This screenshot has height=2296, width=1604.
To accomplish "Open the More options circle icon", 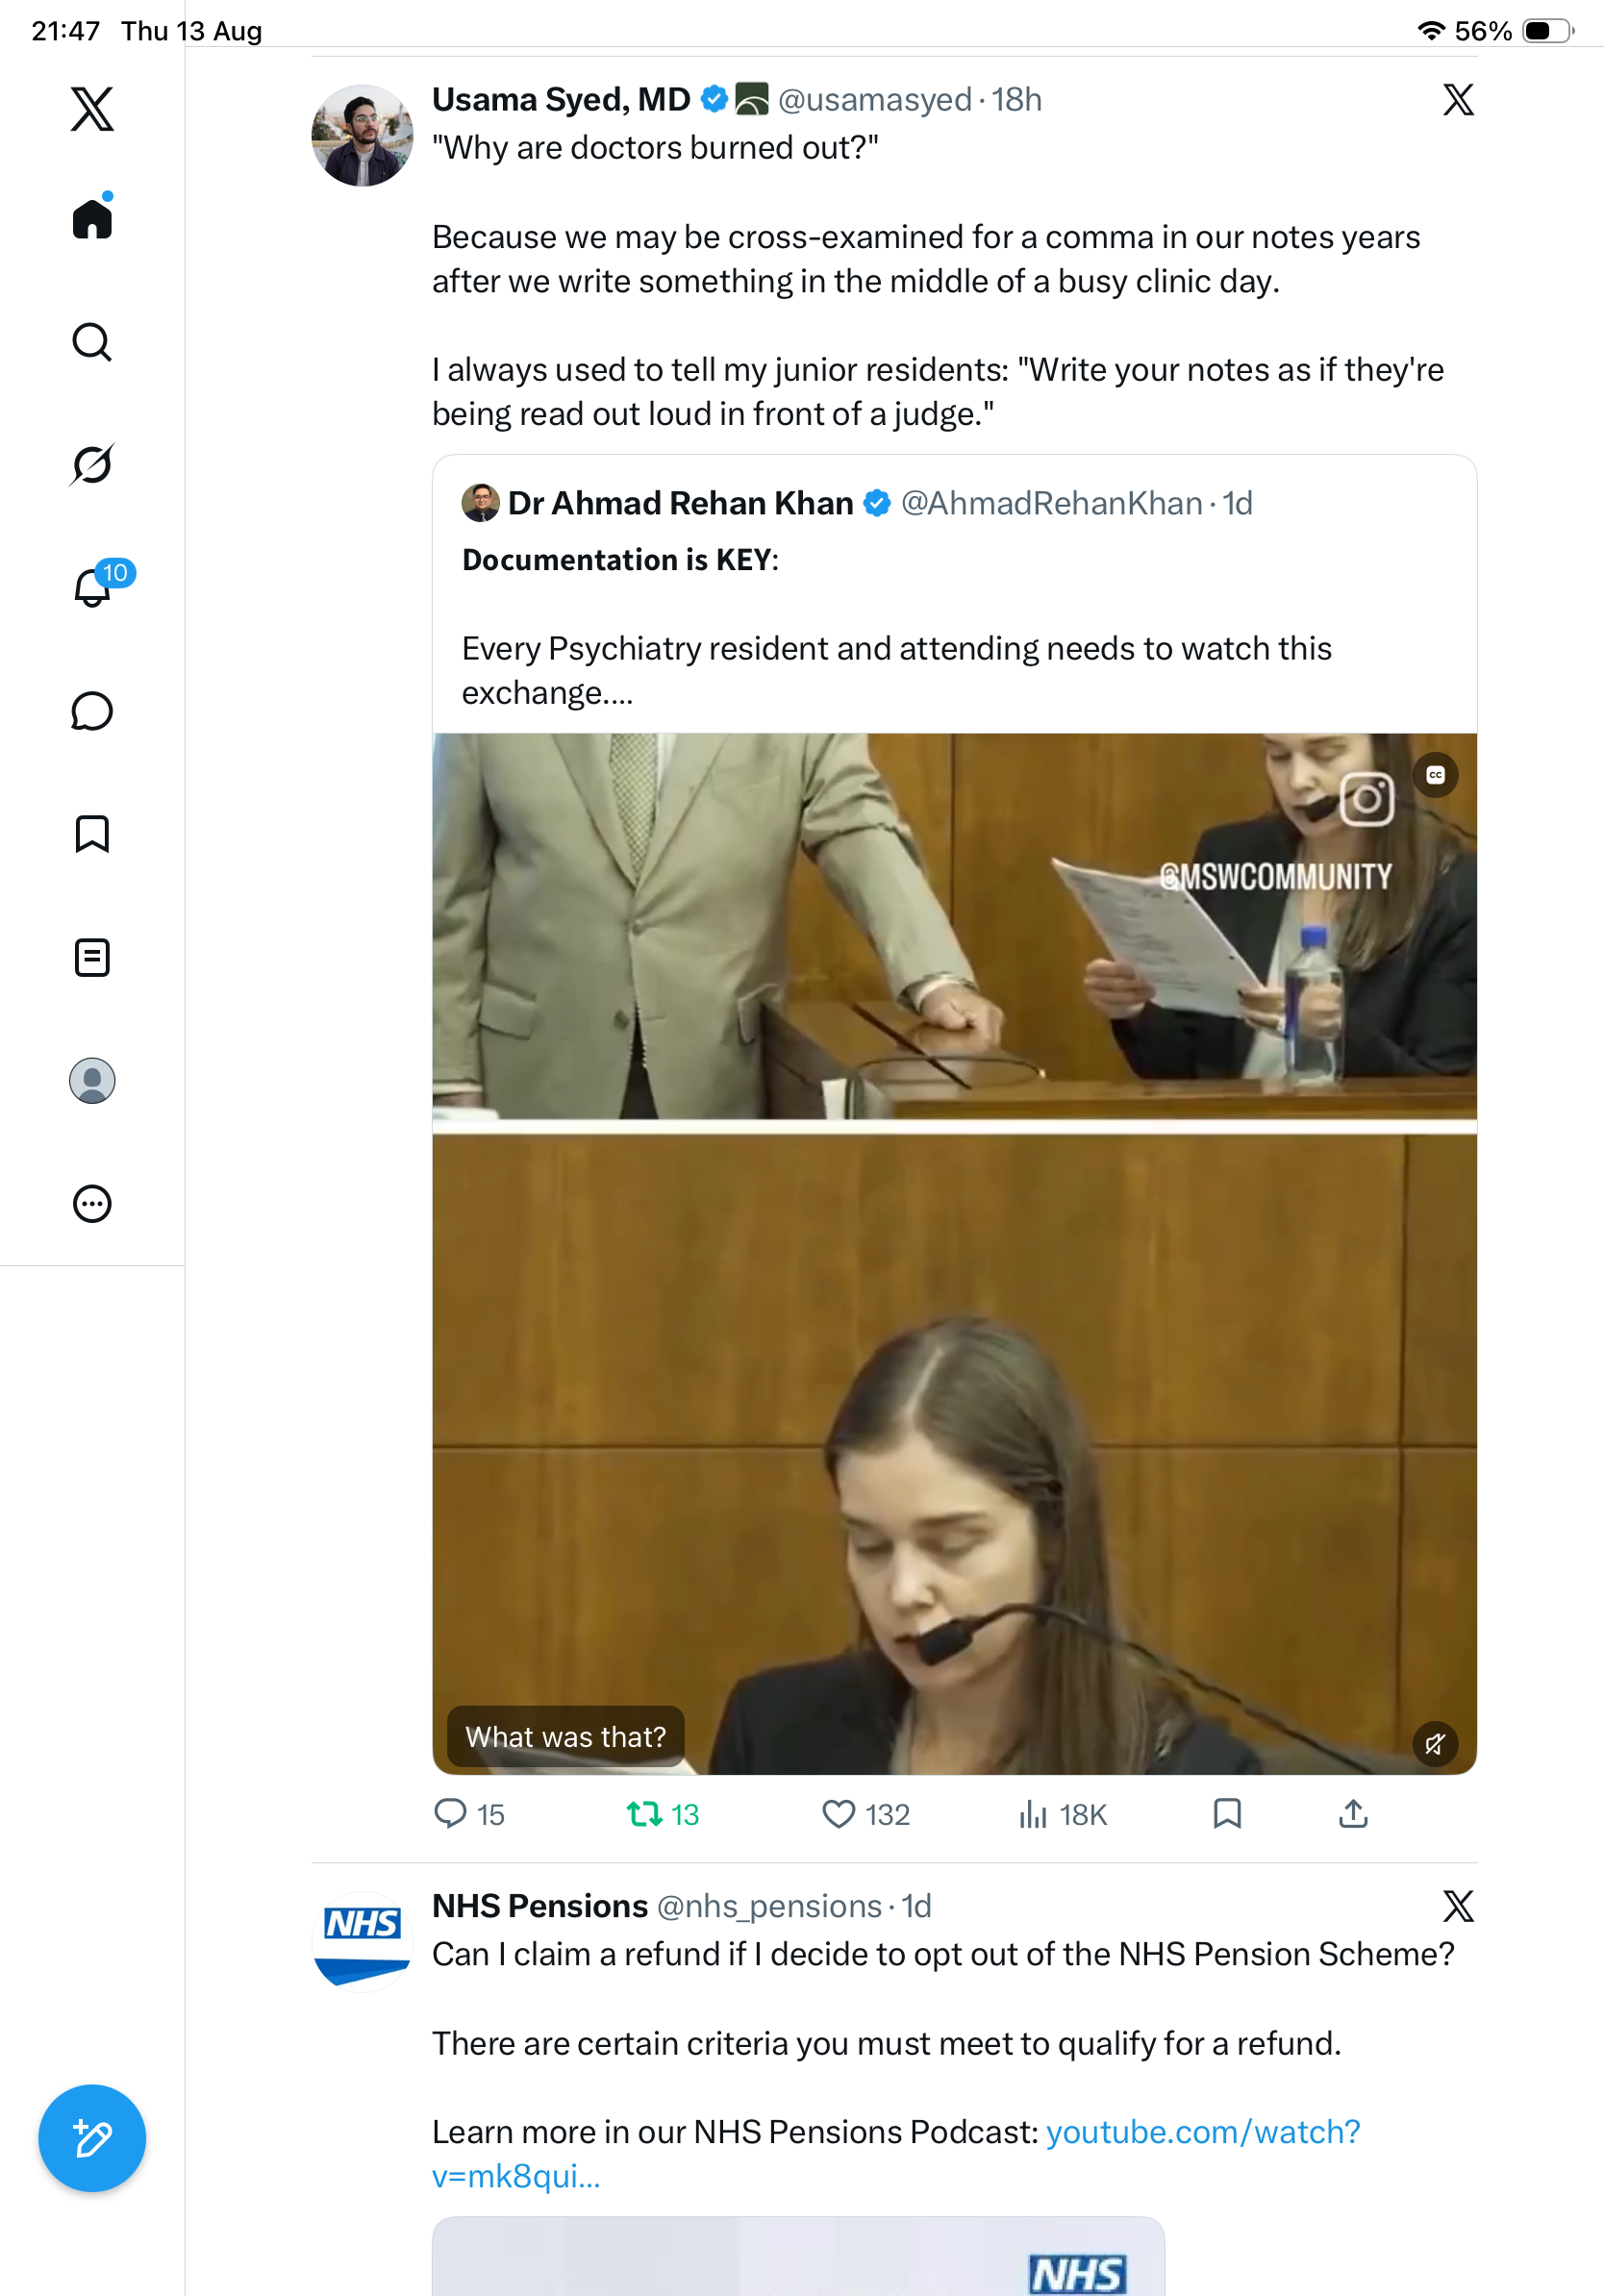I will [92, 1203].
